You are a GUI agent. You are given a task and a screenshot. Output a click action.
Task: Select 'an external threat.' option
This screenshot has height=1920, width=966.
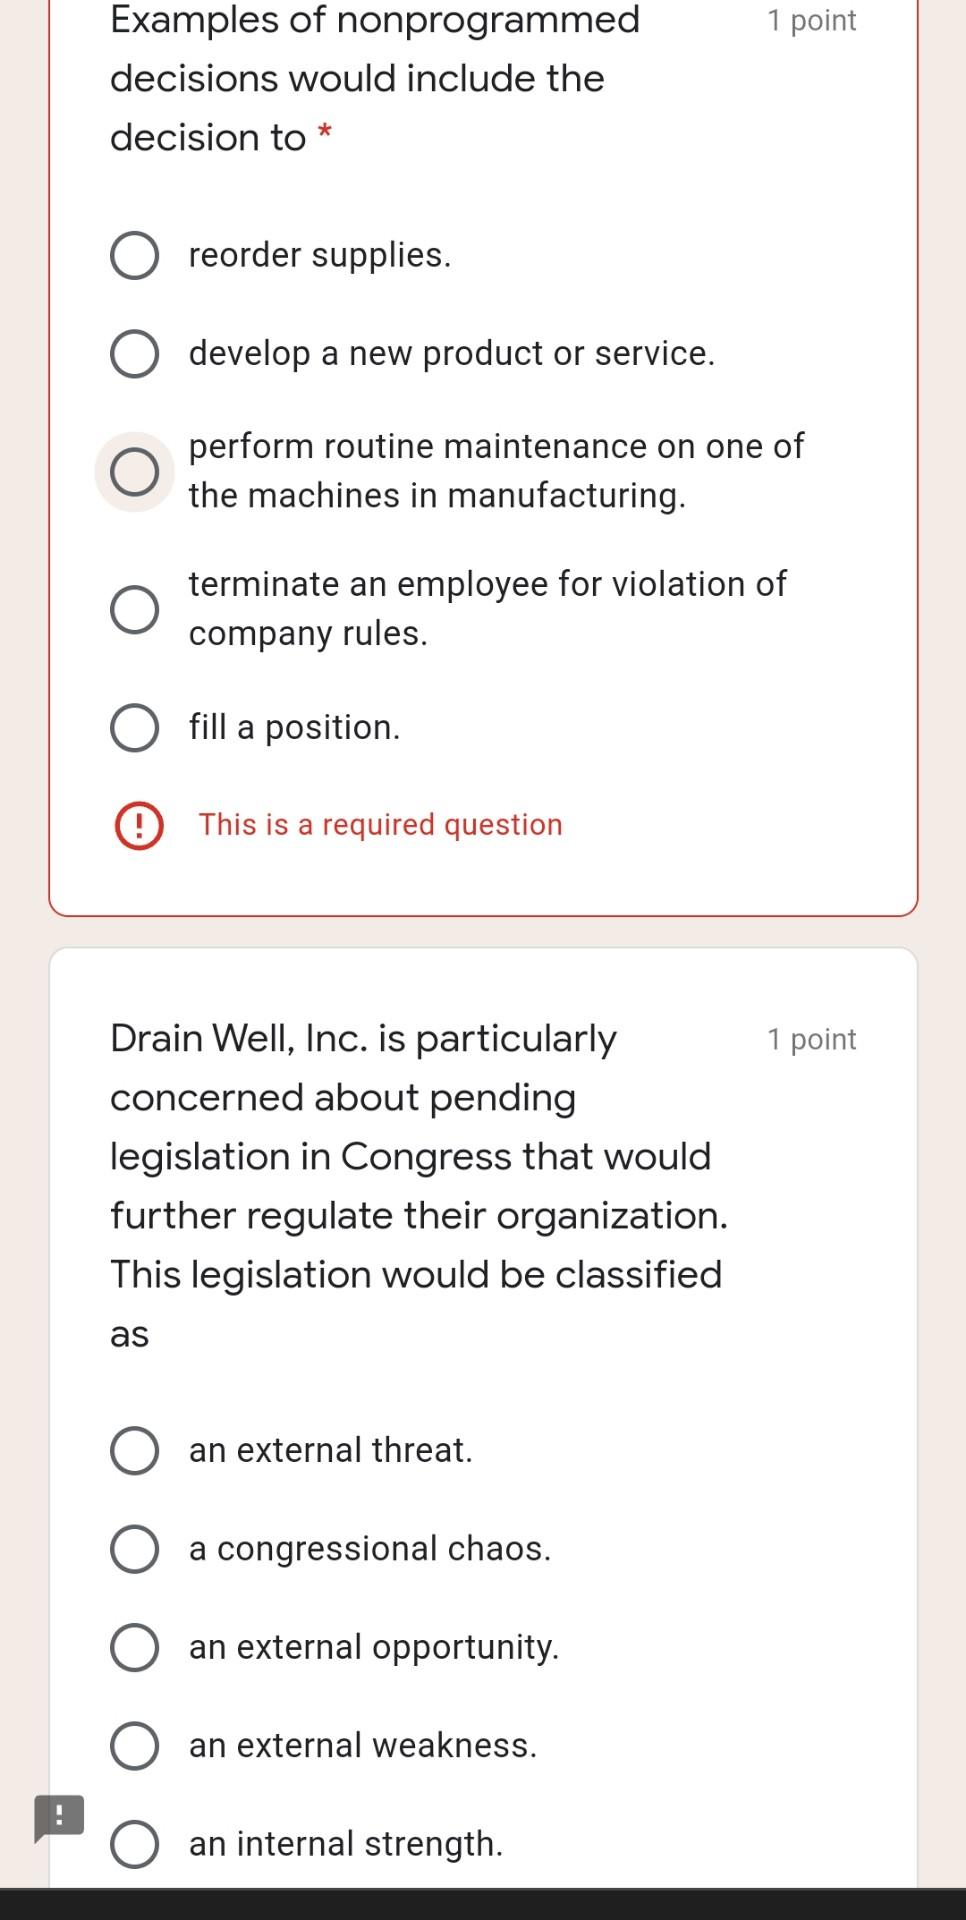pyautogui.click(x=135, y=1450)
